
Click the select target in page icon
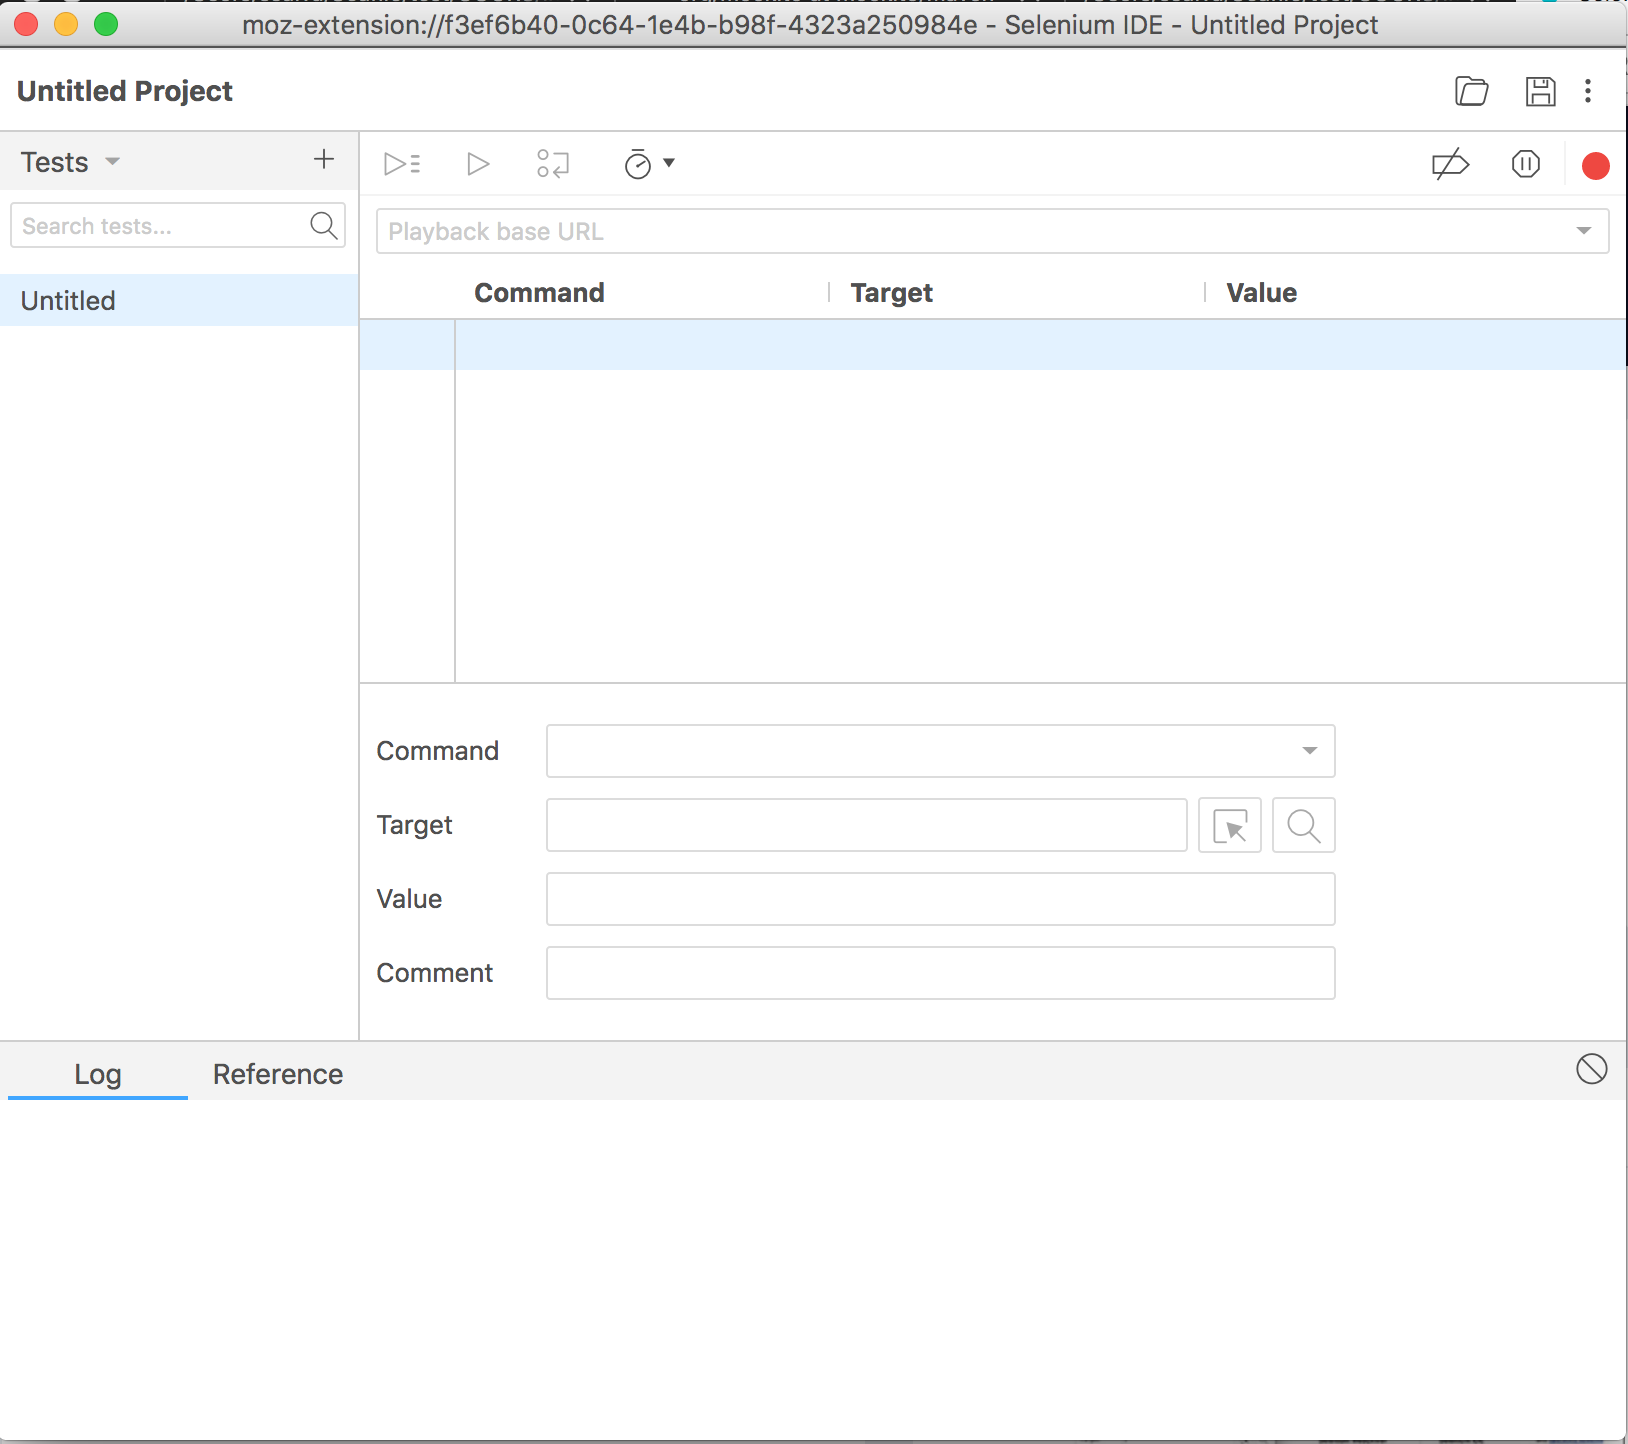tap(1229, 826)
